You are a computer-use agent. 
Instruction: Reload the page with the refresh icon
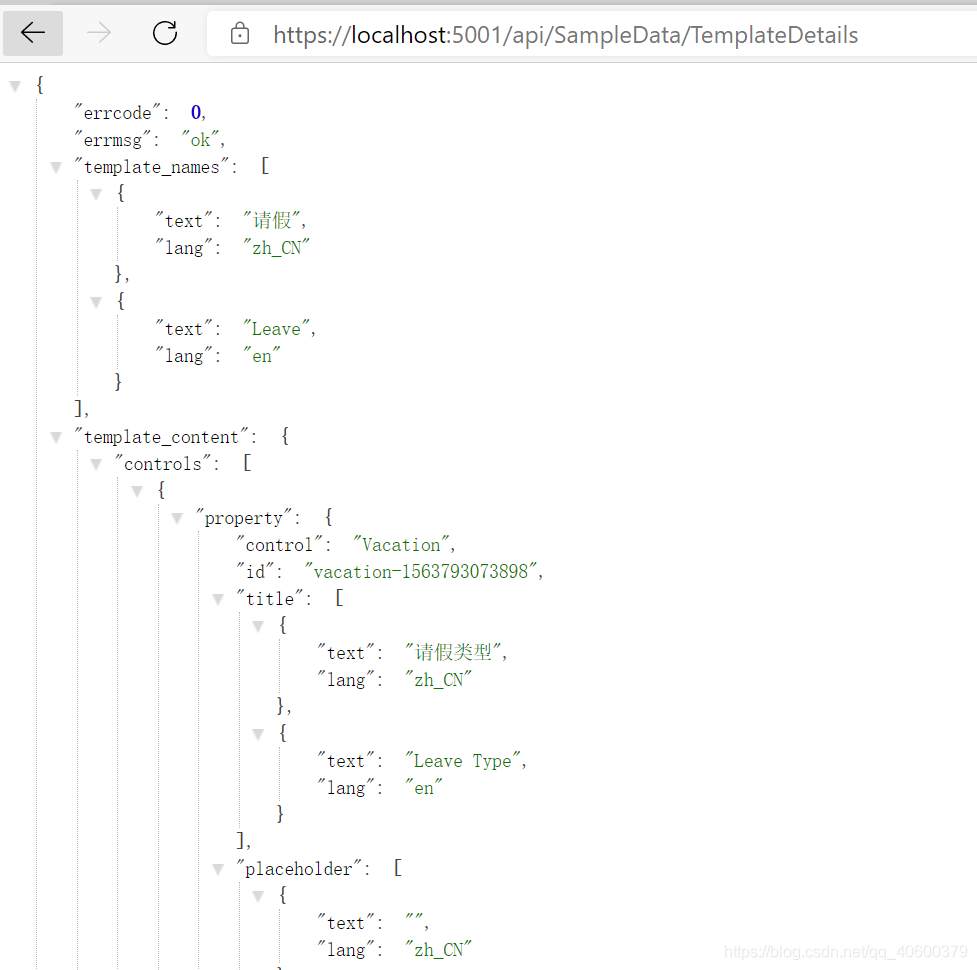tap(165, 33)
